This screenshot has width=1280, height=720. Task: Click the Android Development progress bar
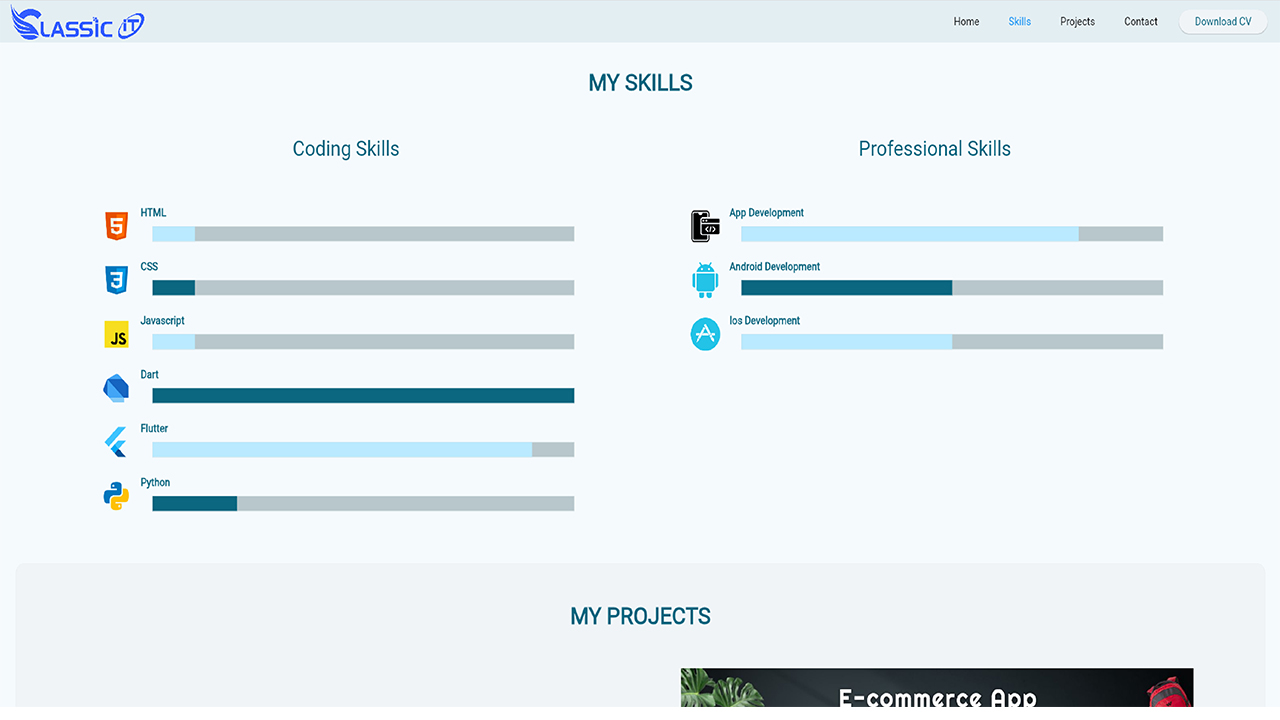click(x=952, y=288)
